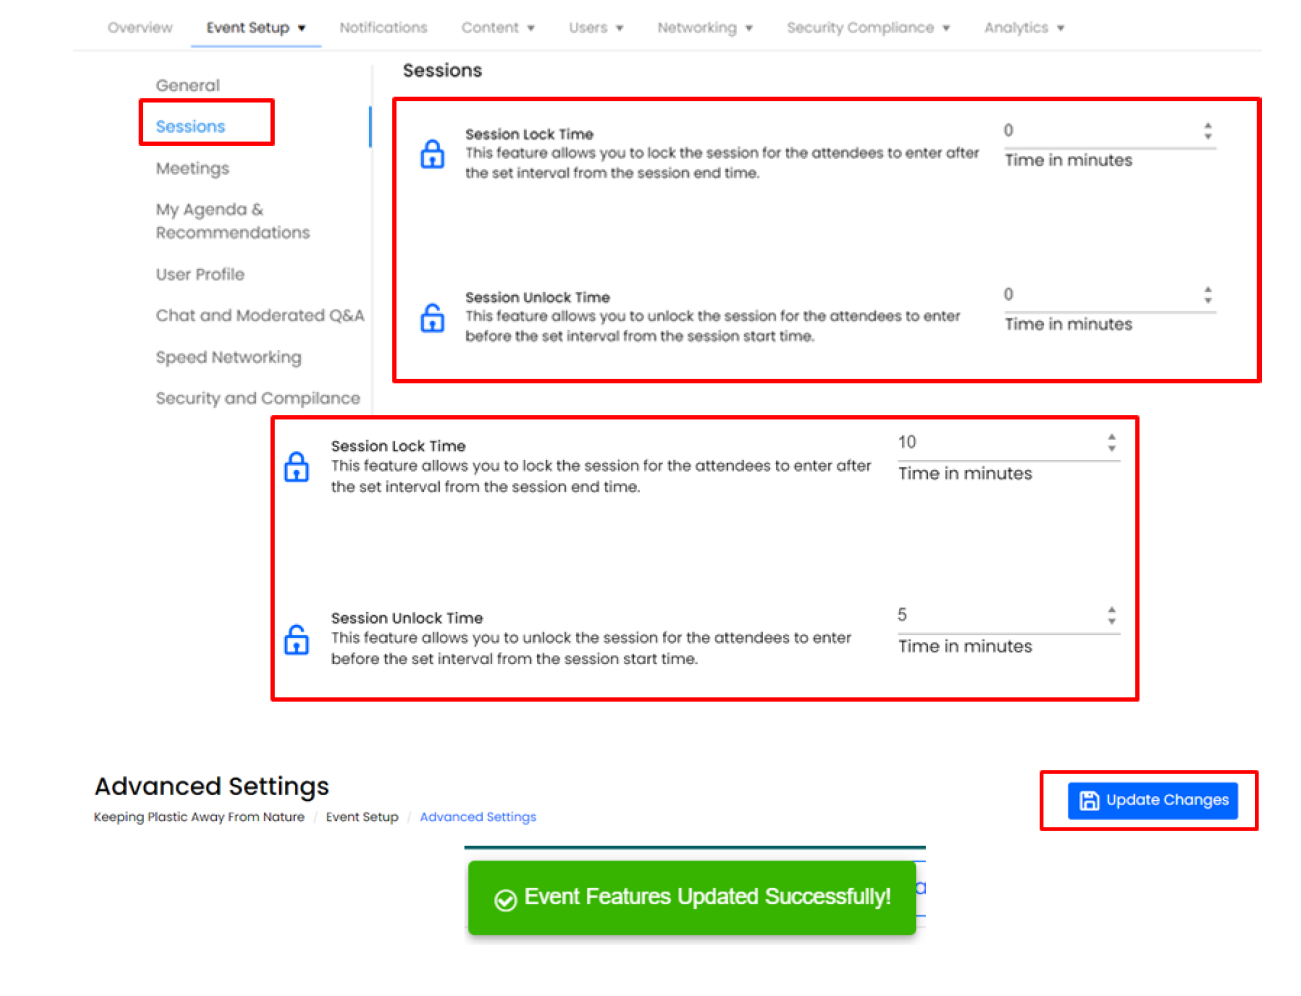This screenshot has width=1301, height=996.
Task: Click the padlock icon beside the 10-minute Session Lock Time
Action: (297, 467)
